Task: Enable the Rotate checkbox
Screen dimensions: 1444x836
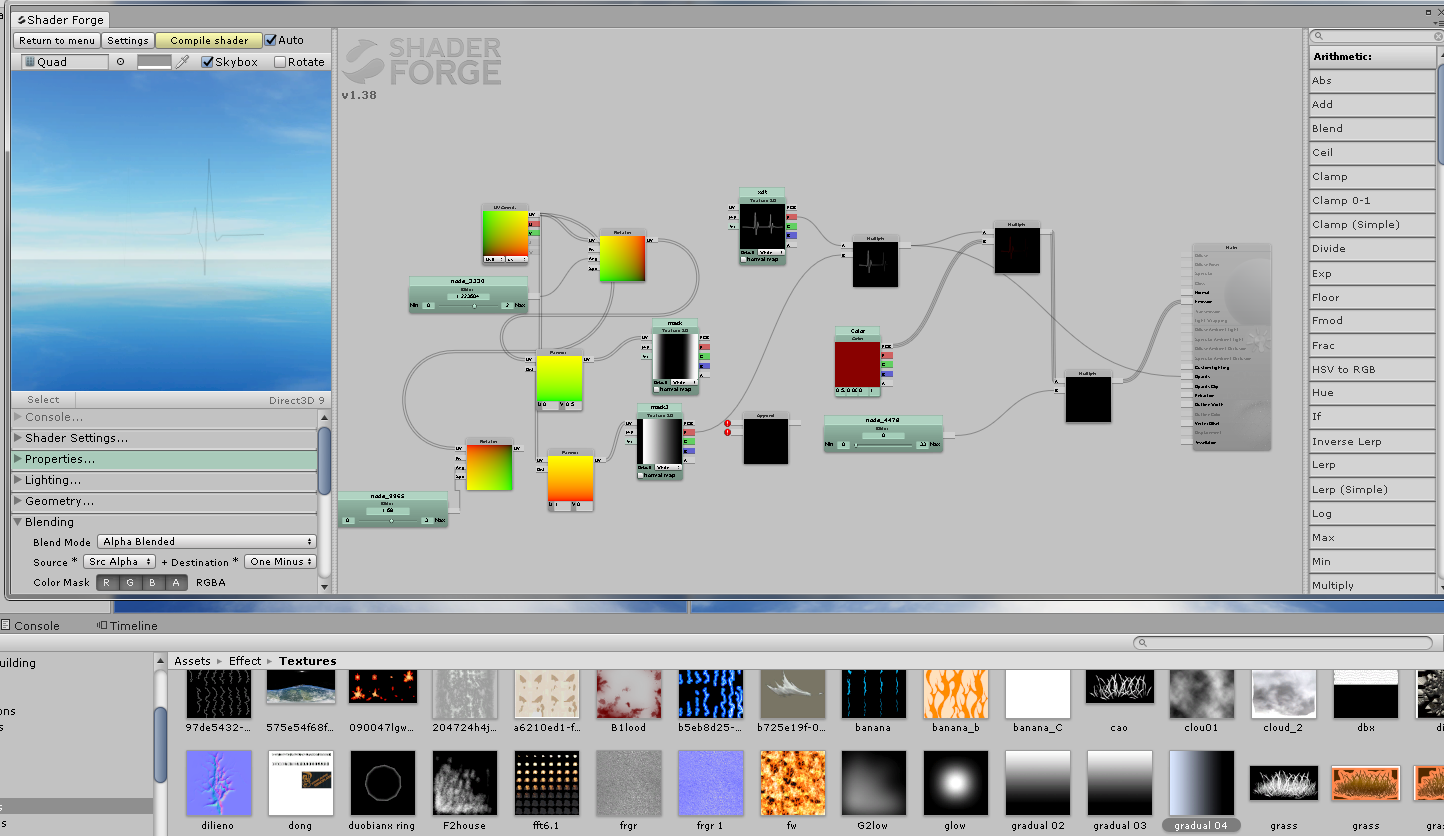Action: point(280,62)
